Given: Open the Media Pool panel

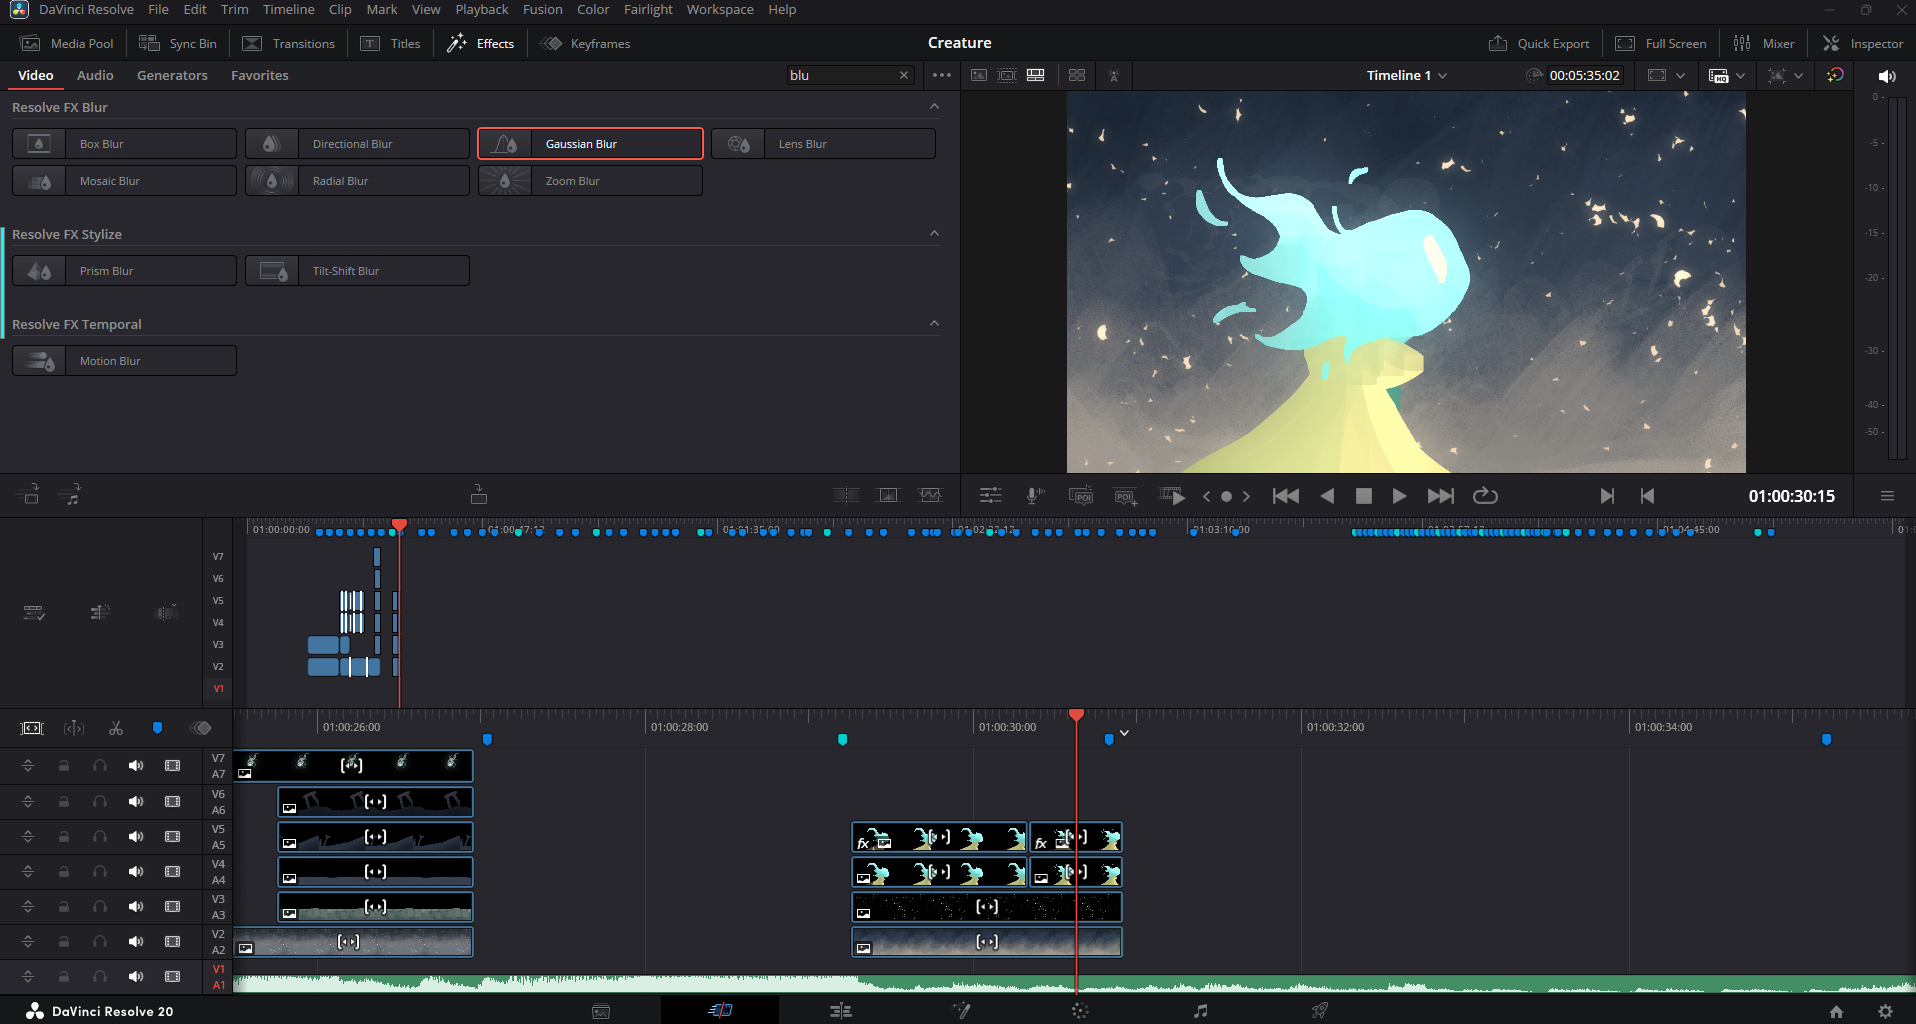Looking at the screenshot, I should (x=68, y=43).
